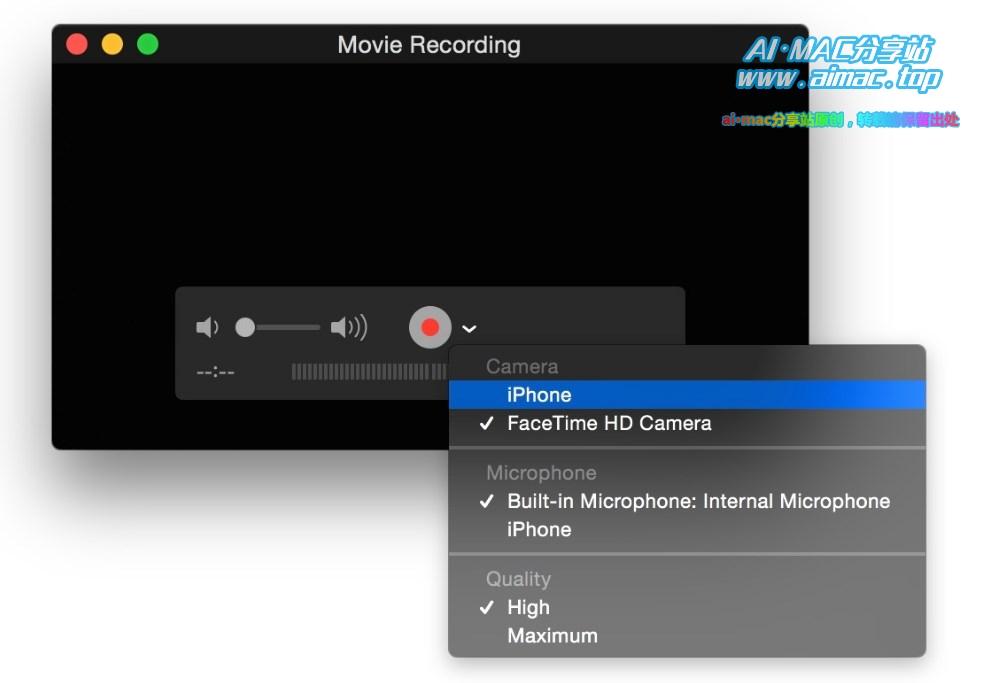Set recording quality to Maximum
The width and height of the screenshot is (995, 683).
click(687, 635)
